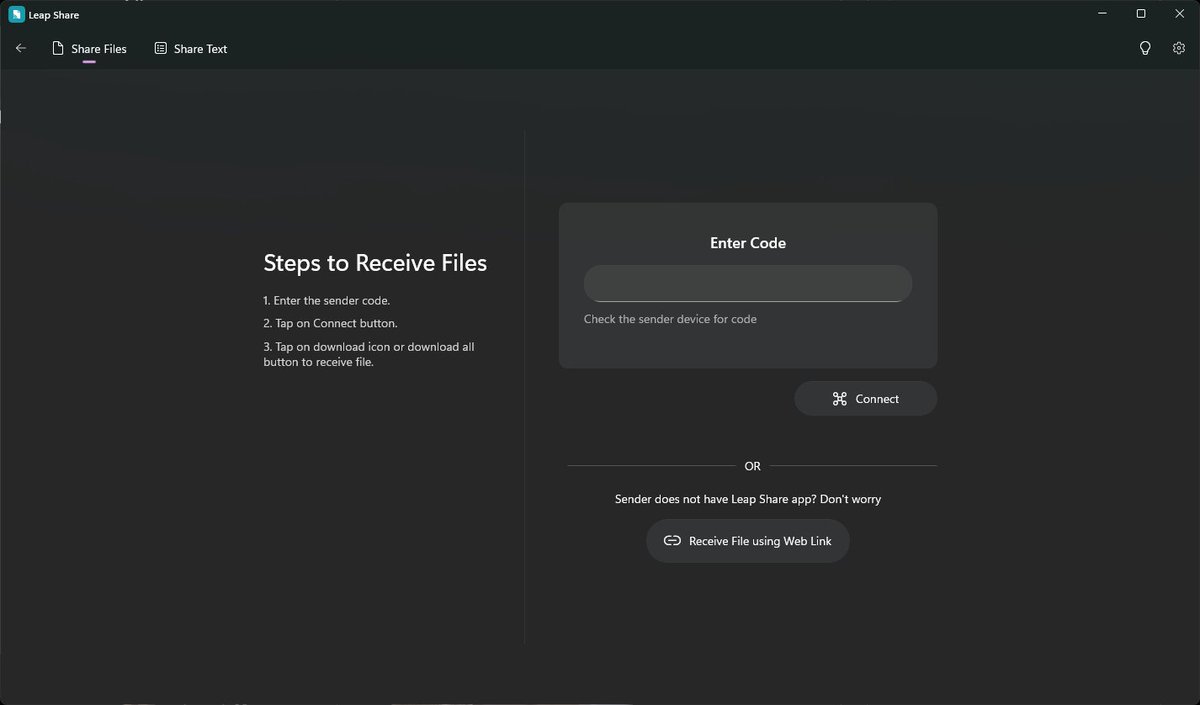Switch to the Share Text tab
1200x705 pixels.
tap(191, 48)
